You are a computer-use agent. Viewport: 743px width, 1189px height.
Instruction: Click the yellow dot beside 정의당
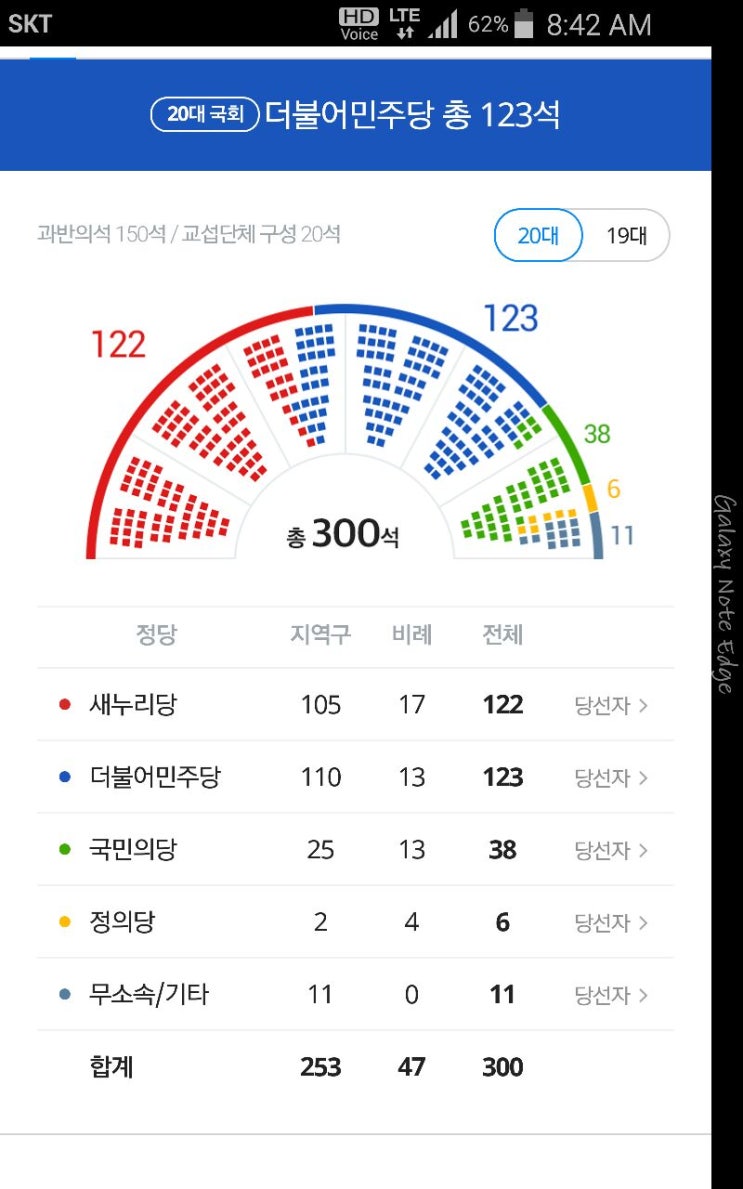coord(65,922)
